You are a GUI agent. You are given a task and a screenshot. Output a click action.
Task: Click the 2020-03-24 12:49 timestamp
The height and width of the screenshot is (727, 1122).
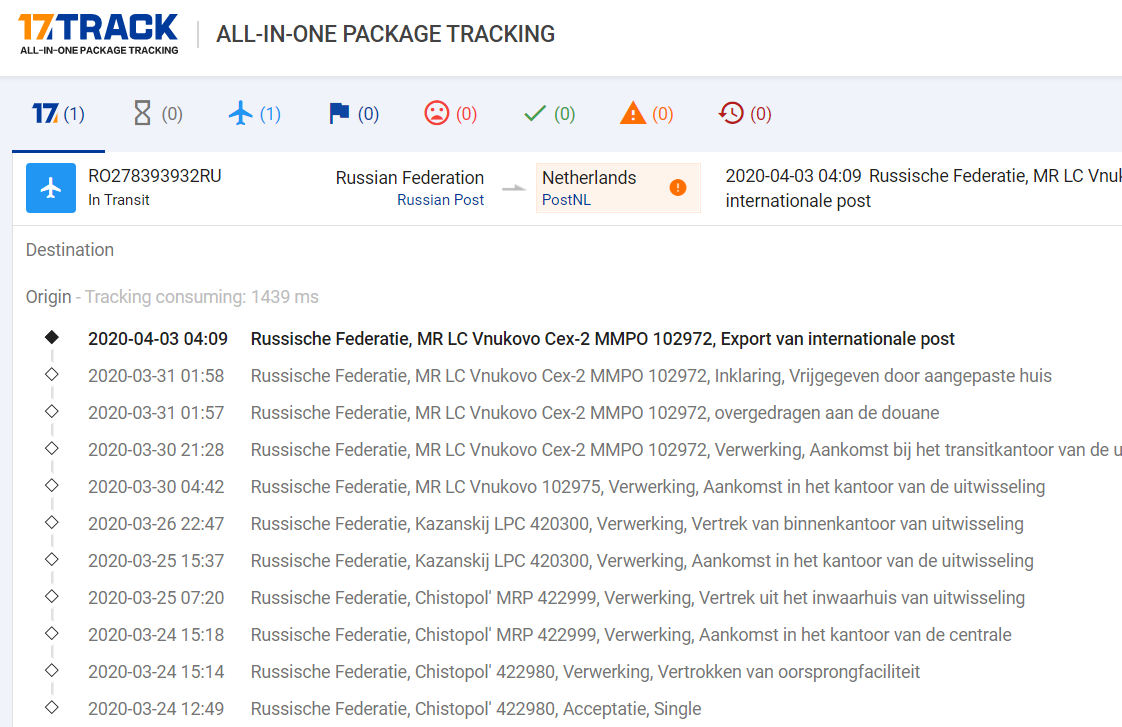[x=156, y=709]
